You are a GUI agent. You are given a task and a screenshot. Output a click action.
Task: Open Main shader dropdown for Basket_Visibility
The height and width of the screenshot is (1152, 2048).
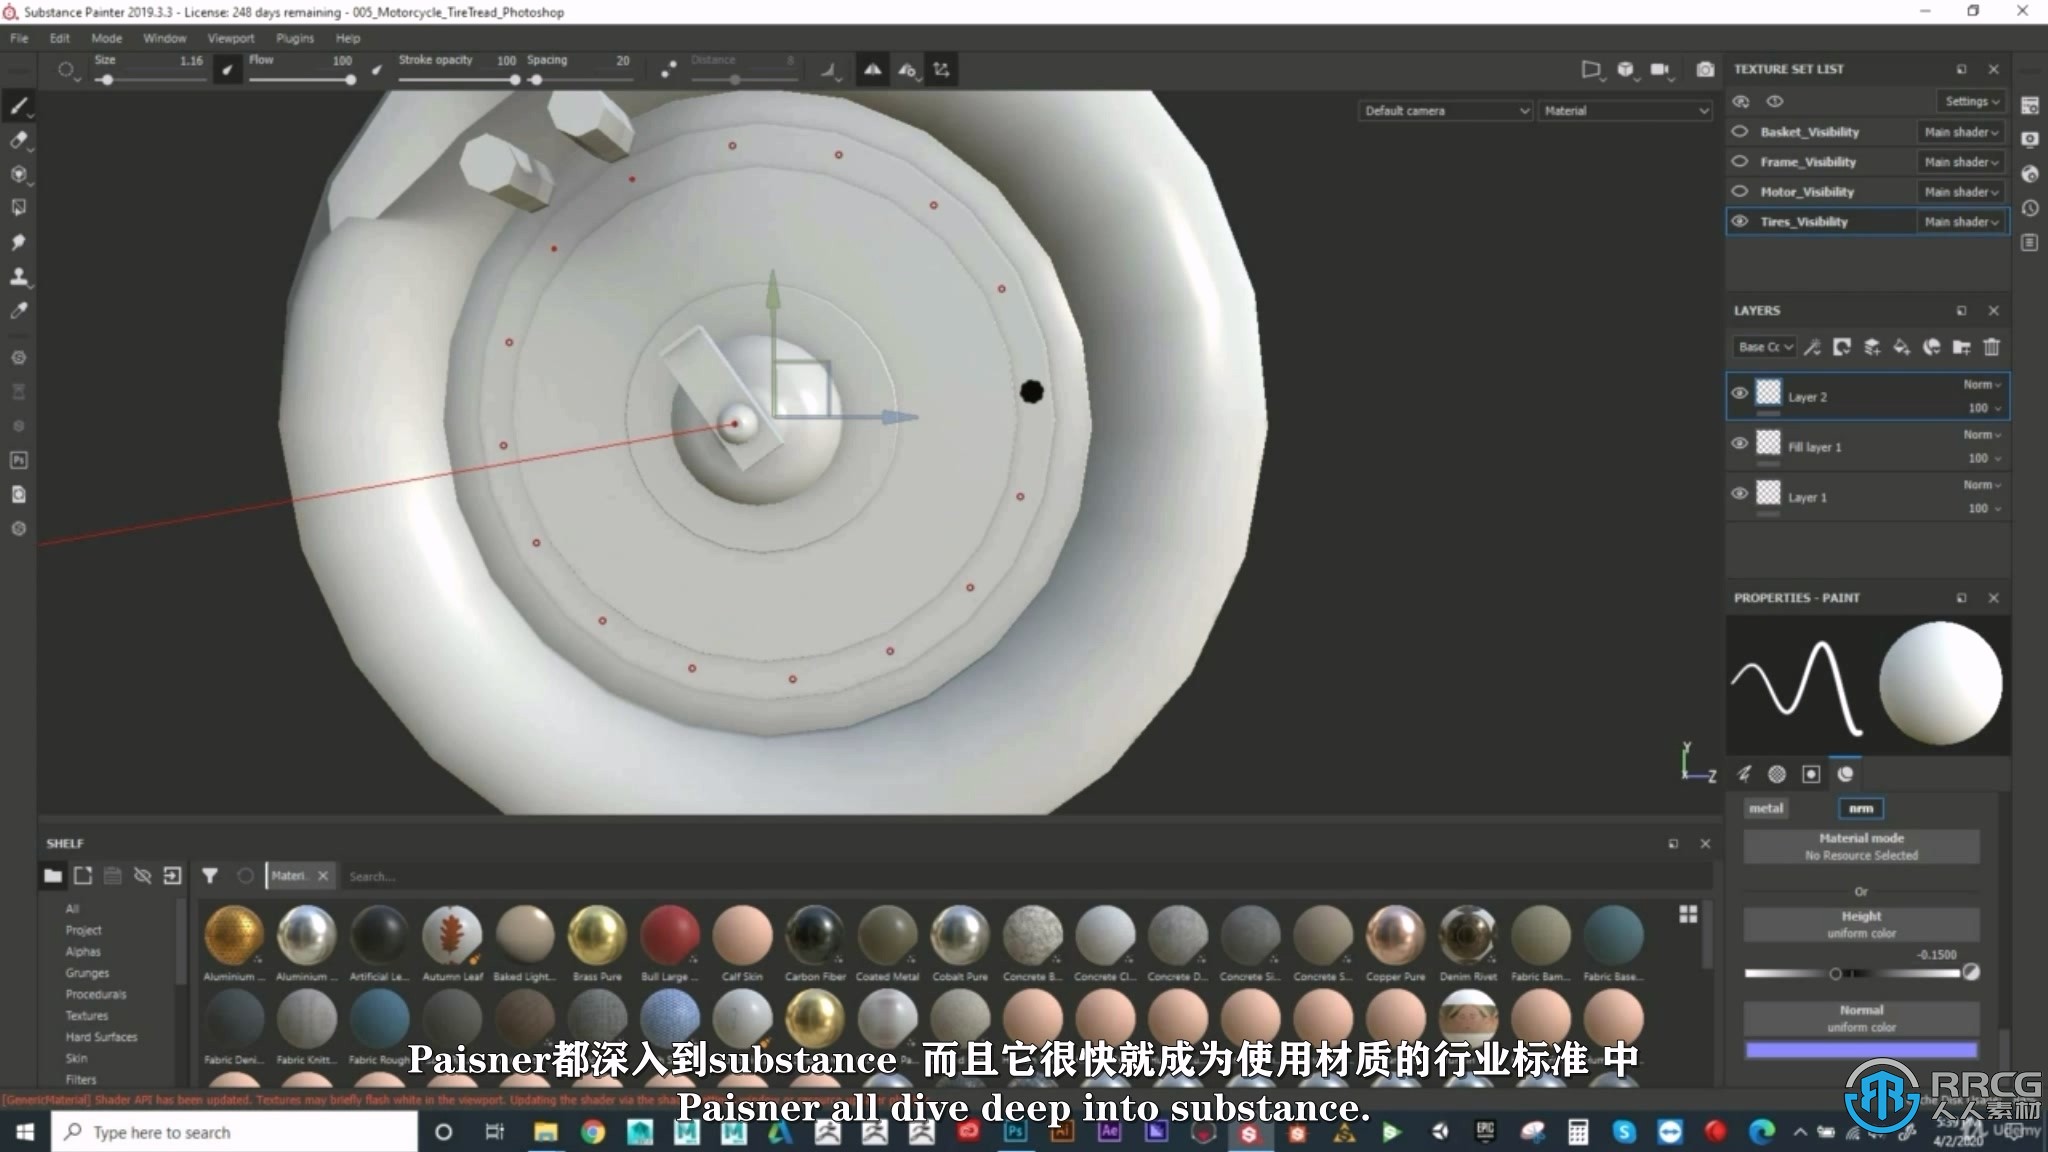(1961, 132)
